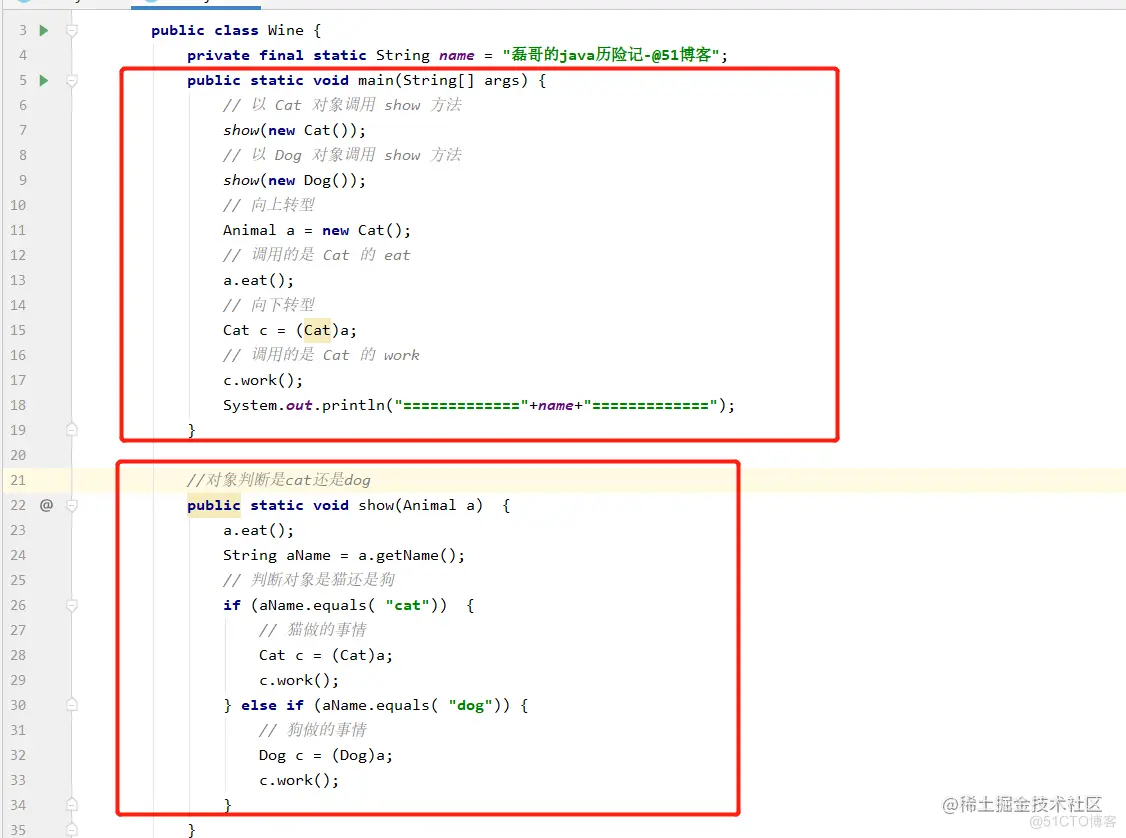Collapse the show method fold marker on line 22

coord(72,505)
